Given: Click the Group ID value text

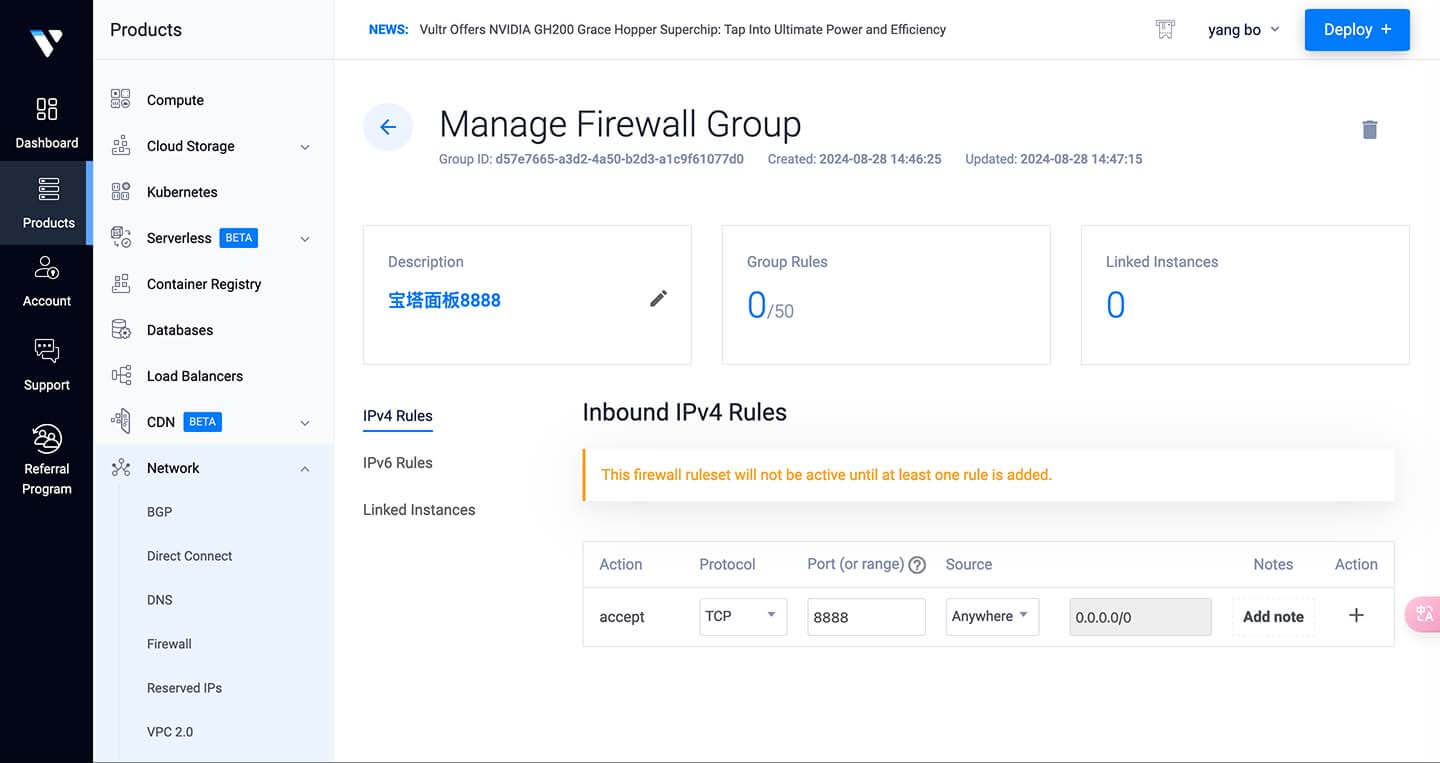Looking at the screenshot, I should tap(619, 159).
